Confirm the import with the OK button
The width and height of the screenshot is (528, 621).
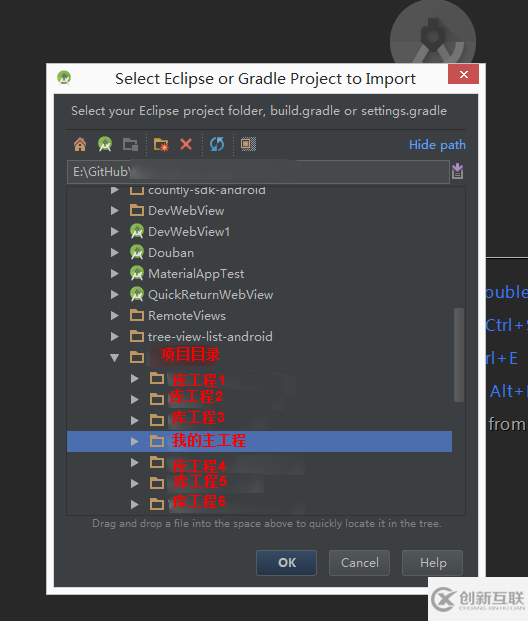286,562
